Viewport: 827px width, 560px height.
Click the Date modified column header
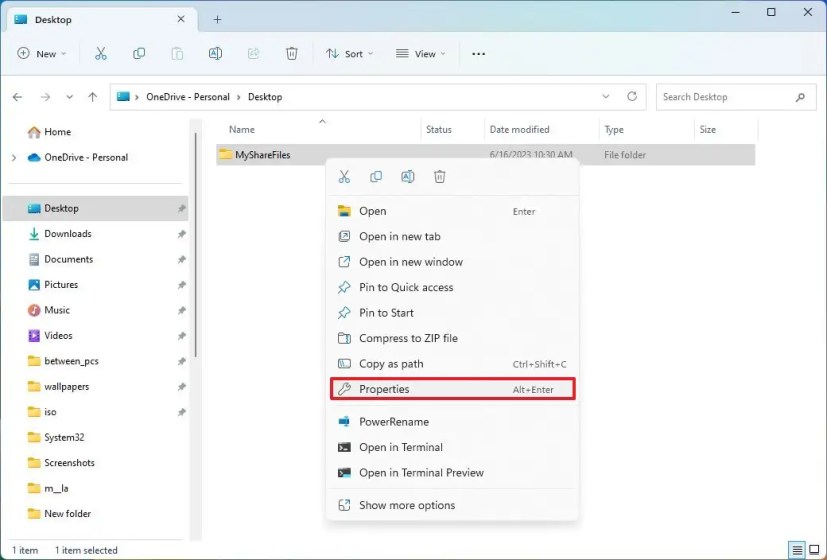519,130
